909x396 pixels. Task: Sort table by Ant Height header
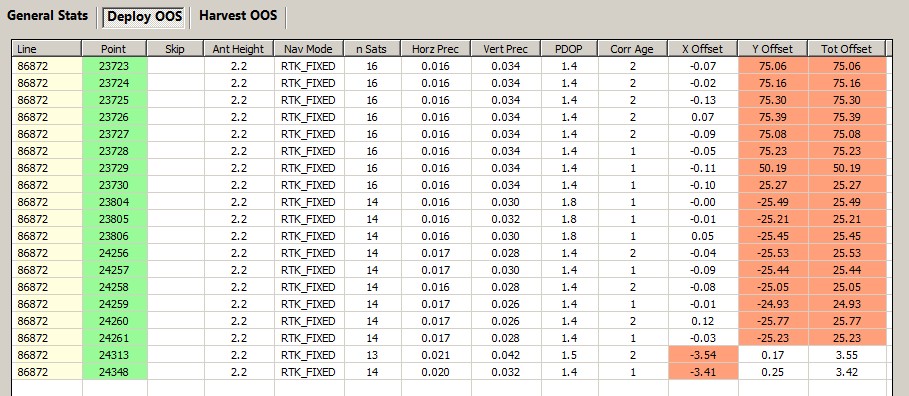[x=238, y=49]
